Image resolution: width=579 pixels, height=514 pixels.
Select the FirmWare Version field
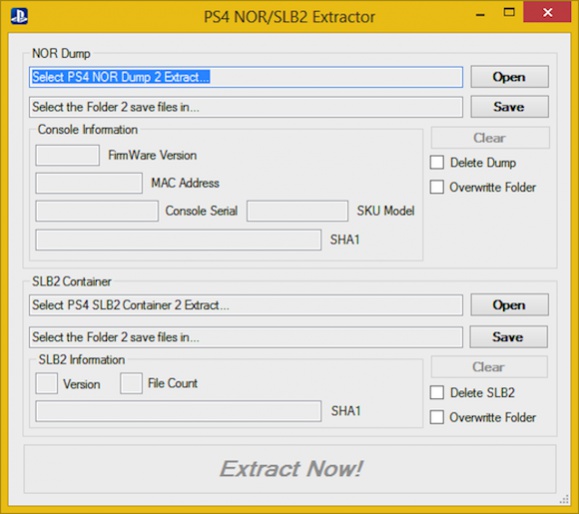[68, 155]
